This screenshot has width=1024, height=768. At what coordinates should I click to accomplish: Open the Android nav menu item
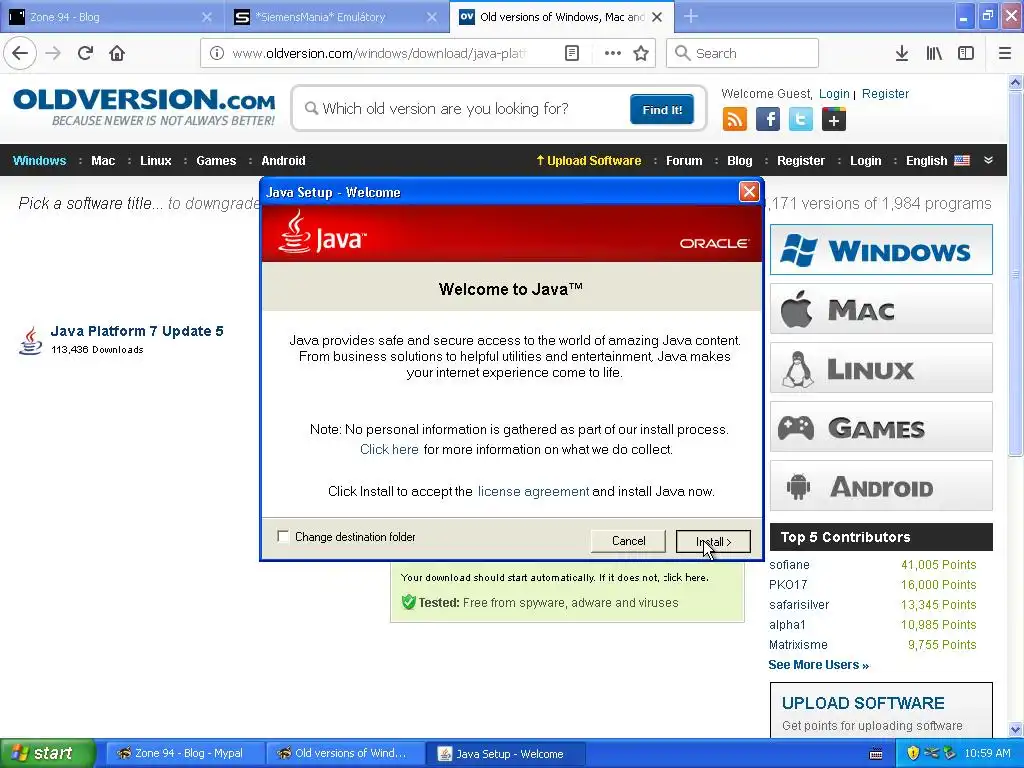[x=283, y=161]
